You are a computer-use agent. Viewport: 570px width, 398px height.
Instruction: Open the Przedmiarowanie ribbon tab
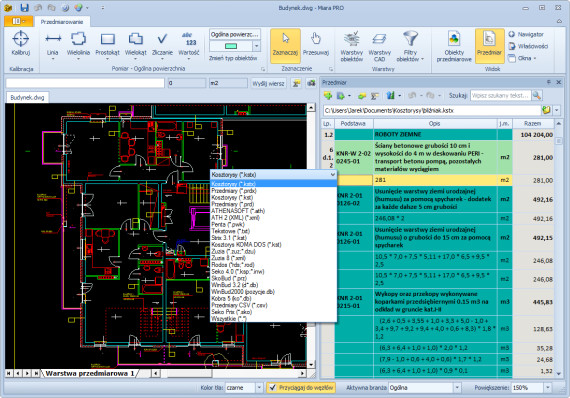pos(62,22)
